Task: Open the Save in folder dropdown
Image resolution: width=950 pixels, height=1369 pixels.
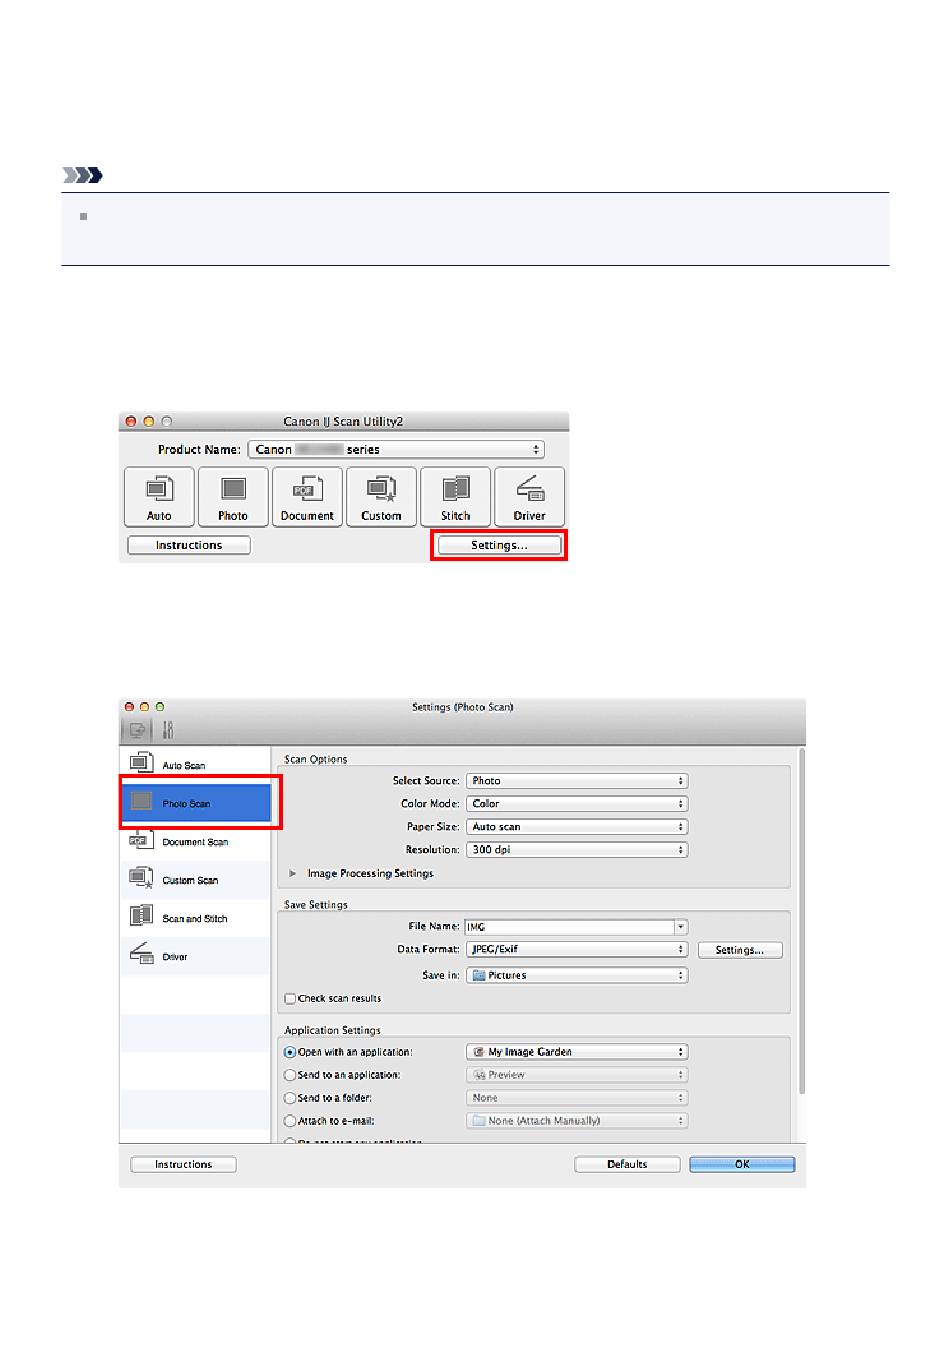Action: tap(577, 975)
